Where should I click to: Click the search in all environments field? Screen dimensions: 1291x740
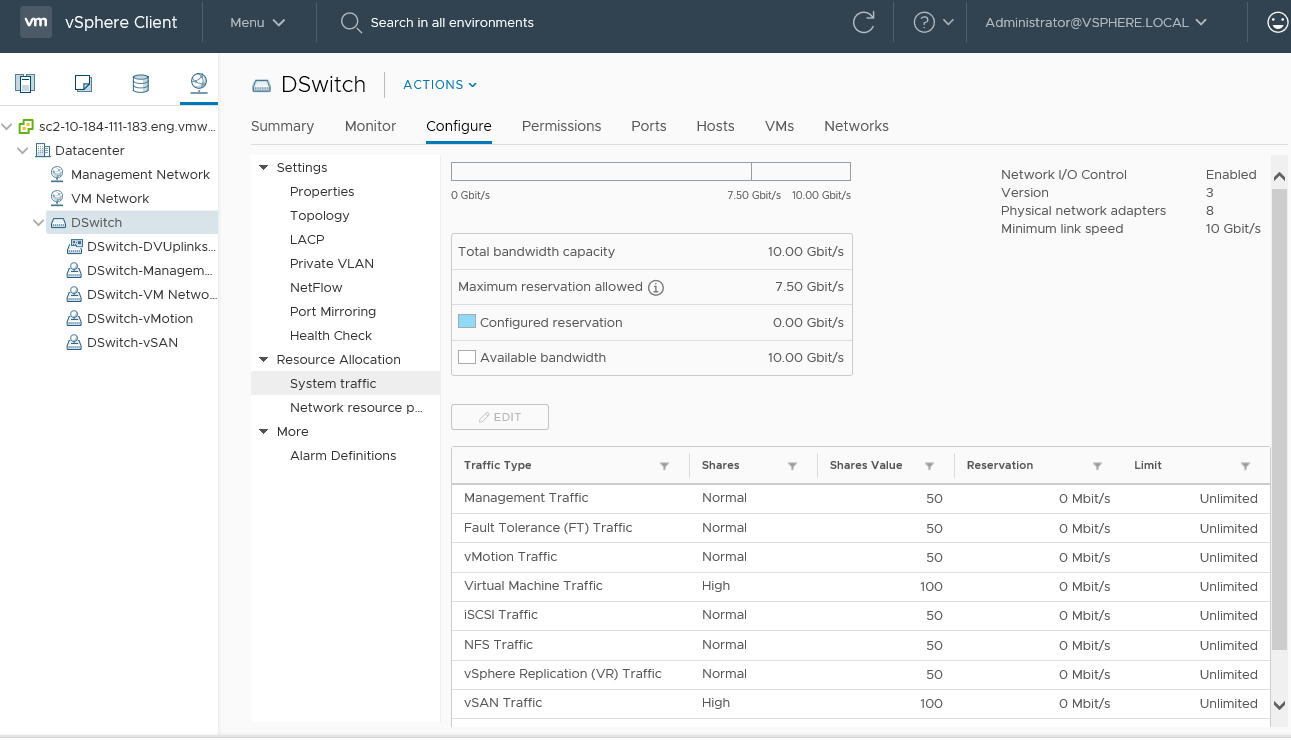pyautogui.click(x=452, y=23)
